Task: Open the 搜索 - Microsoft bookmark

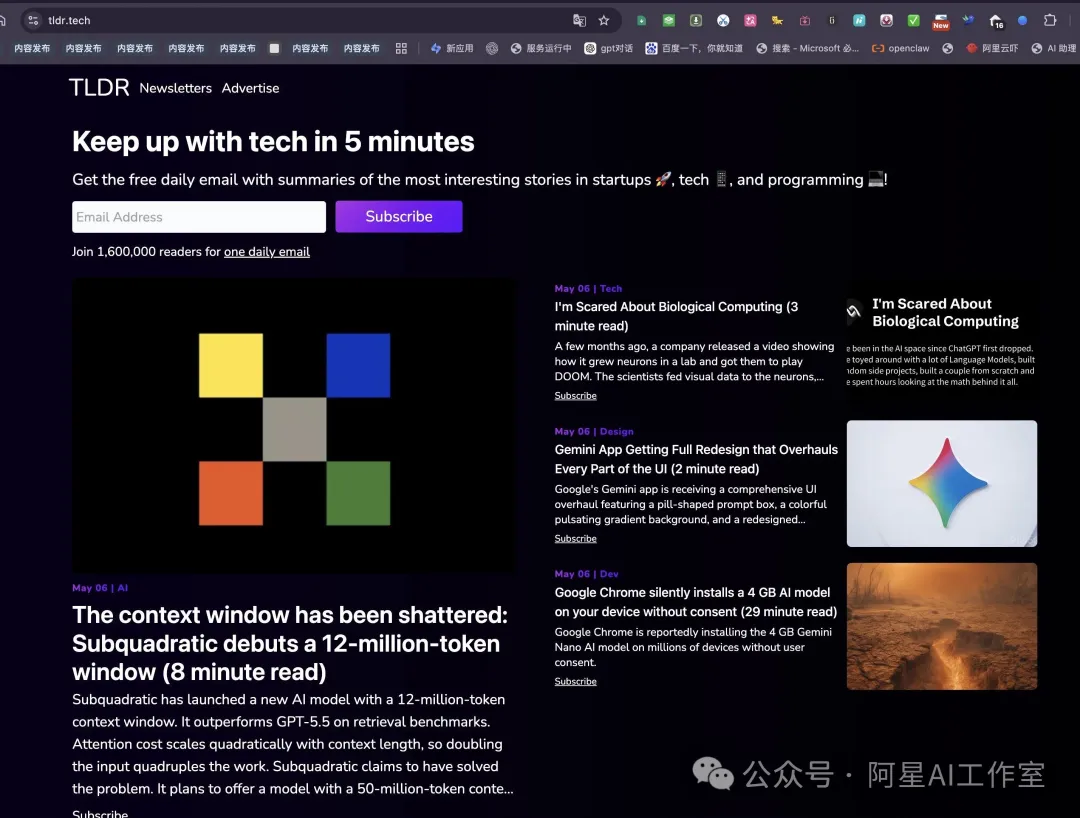Action: [808, 48]
